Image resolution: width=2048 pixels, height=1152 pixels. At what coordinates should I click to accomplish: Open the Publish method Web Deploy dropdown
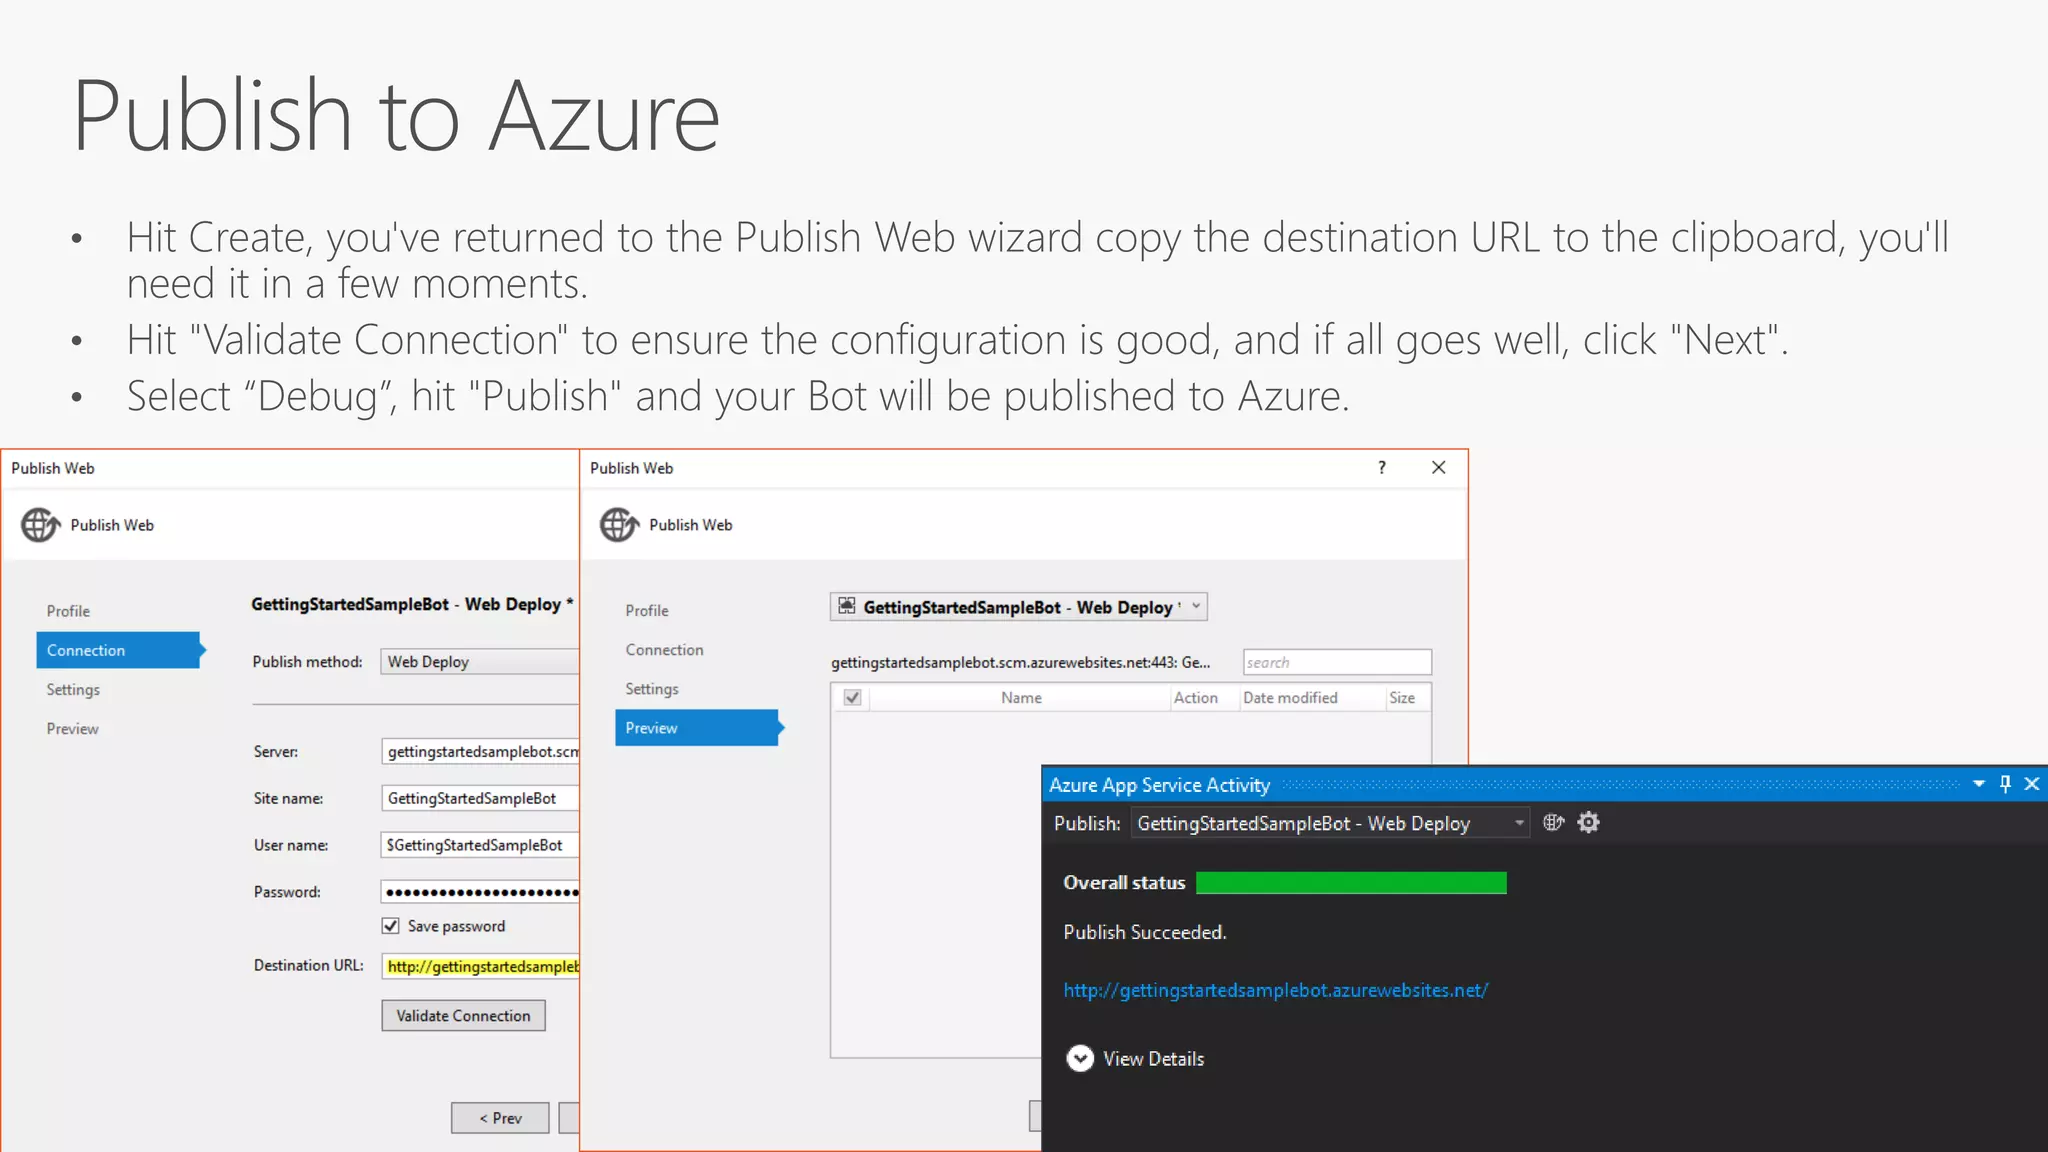(480, 662)
